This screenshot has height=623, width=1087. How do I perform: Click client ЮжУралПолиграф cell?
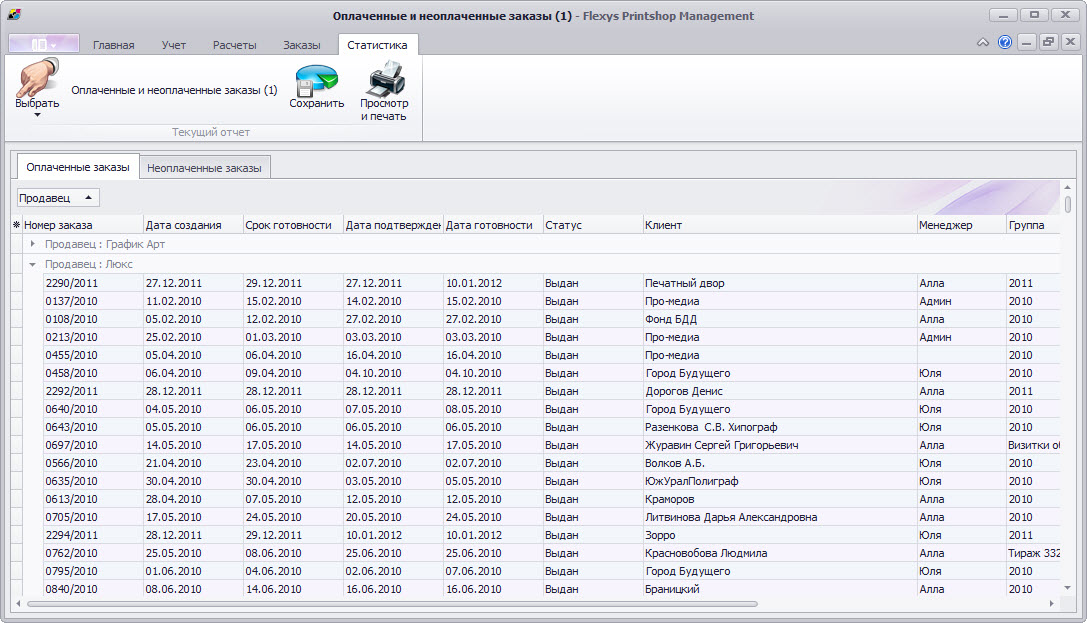780,481
